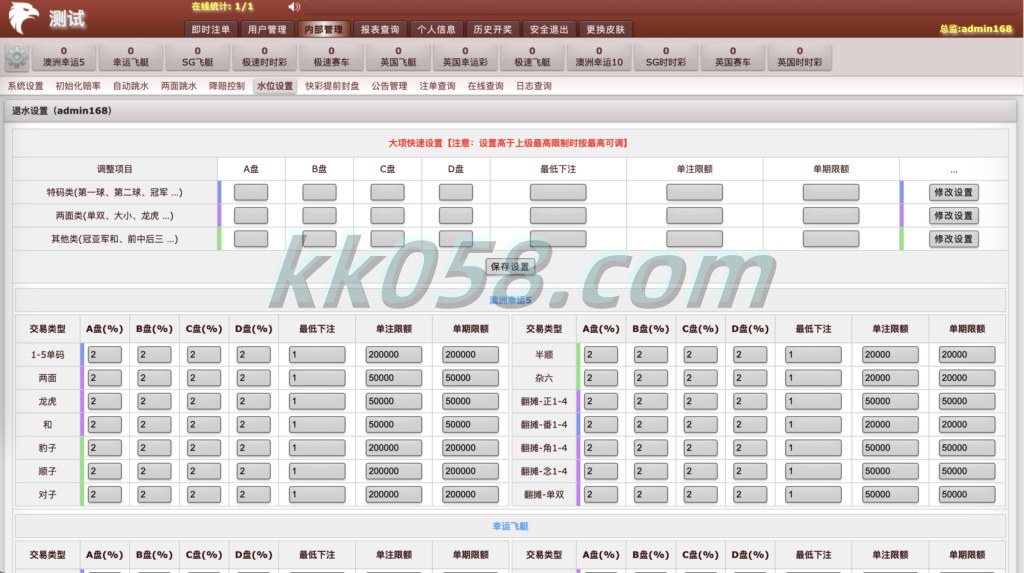Switch to the 系统设置 tab

point(25,86)
